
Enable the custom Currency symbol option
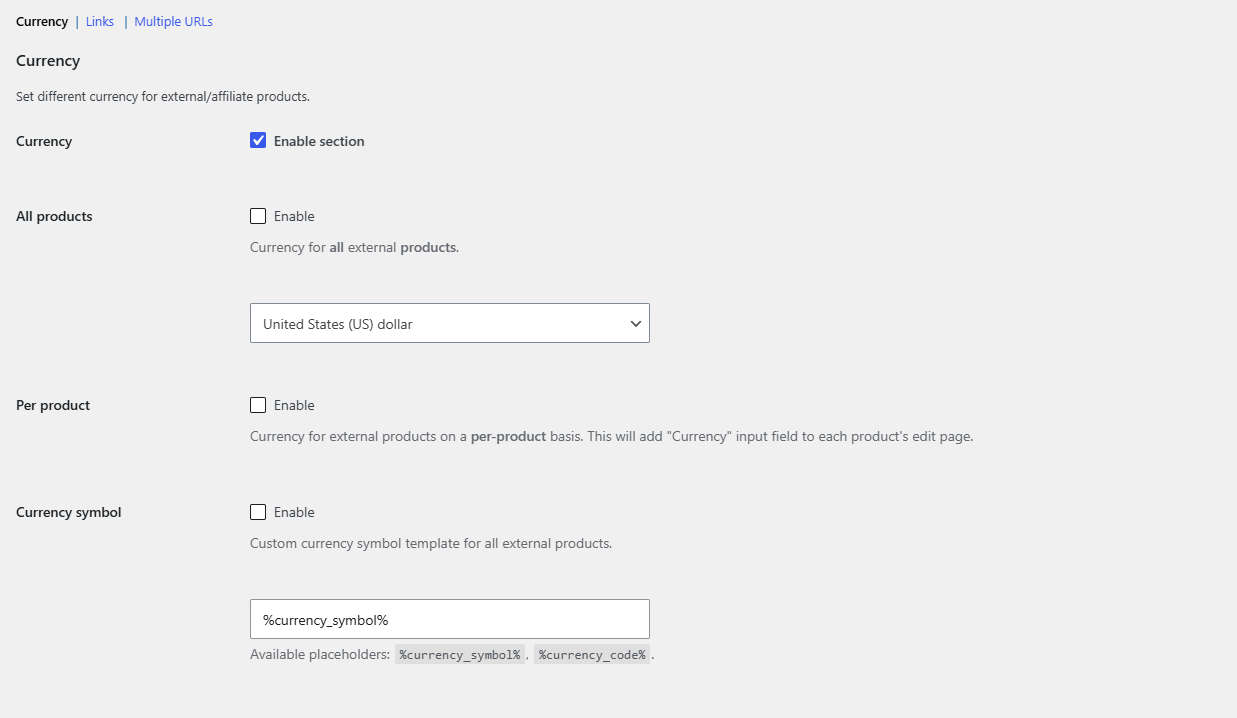258,512
